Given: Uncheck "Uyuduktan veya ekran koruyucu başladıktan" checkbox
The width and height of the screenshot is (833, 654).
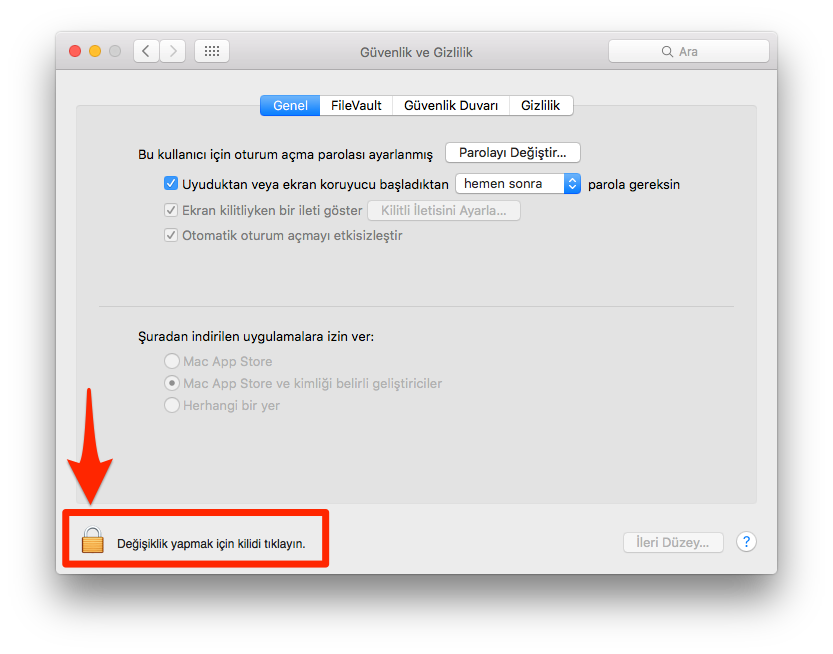Looking at the screenshot, I should (171, 184).
